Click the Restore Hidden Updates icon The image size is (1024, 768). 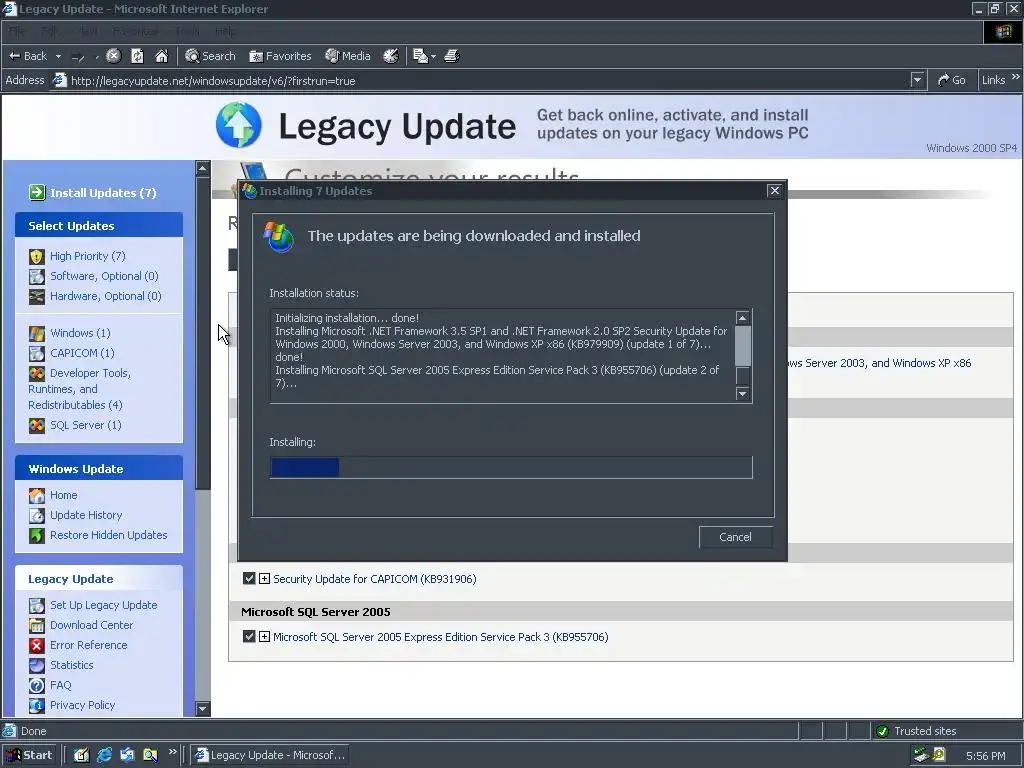[37, 536]
